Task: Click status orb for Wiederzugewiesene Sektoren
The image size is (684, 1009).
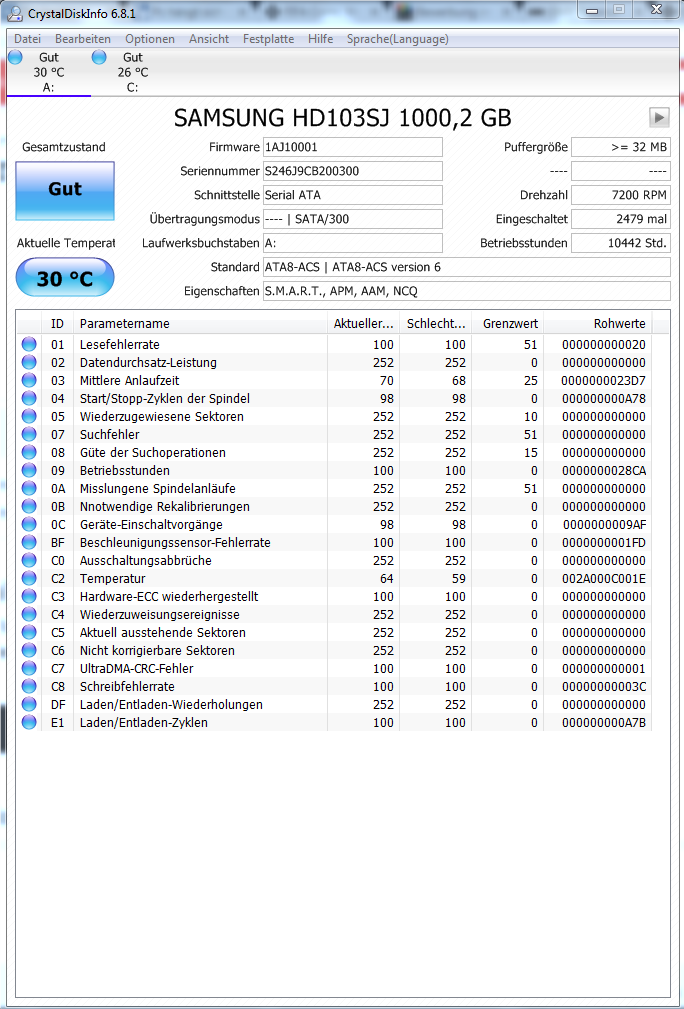Action: click(28, 416)
